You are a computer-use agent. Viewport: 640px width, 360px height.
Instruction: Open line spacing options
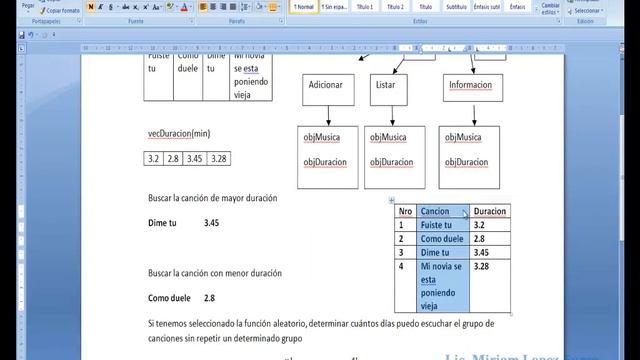point(245,7)
